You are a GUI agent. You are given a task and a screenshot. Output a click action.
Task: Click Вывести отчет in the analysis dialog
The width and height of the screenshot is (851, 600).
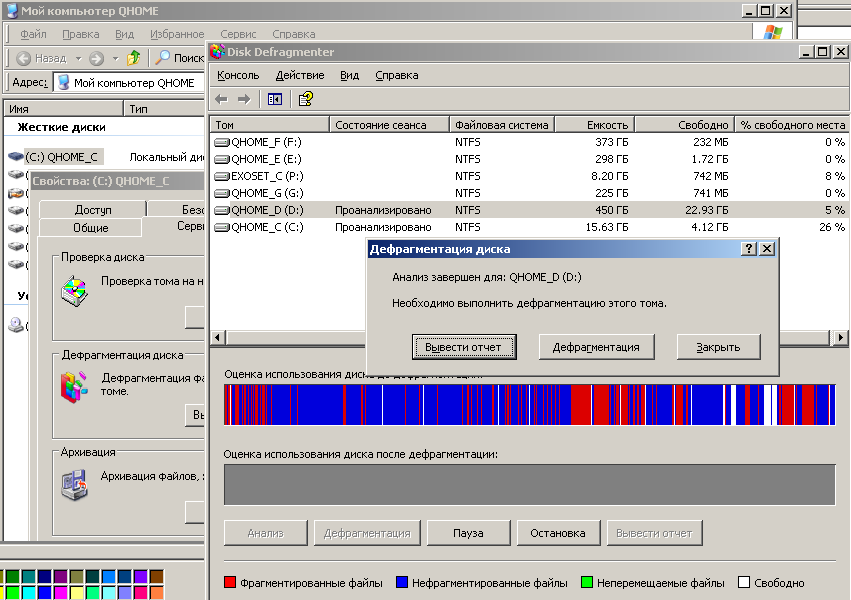463,347
